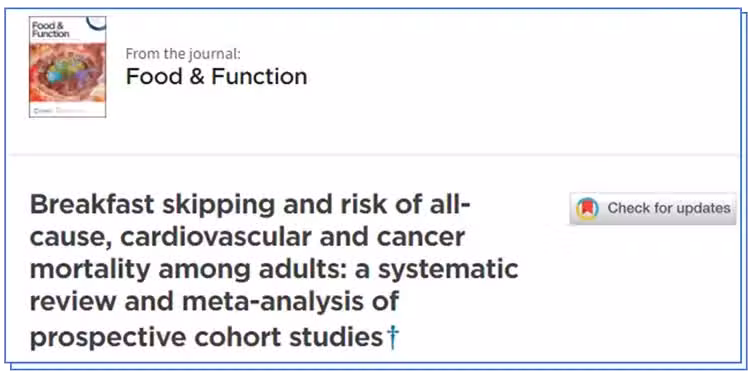
Task: Click the dagger footnote symbol after studies
Action: pyautogui.click(x=393, y=337)
